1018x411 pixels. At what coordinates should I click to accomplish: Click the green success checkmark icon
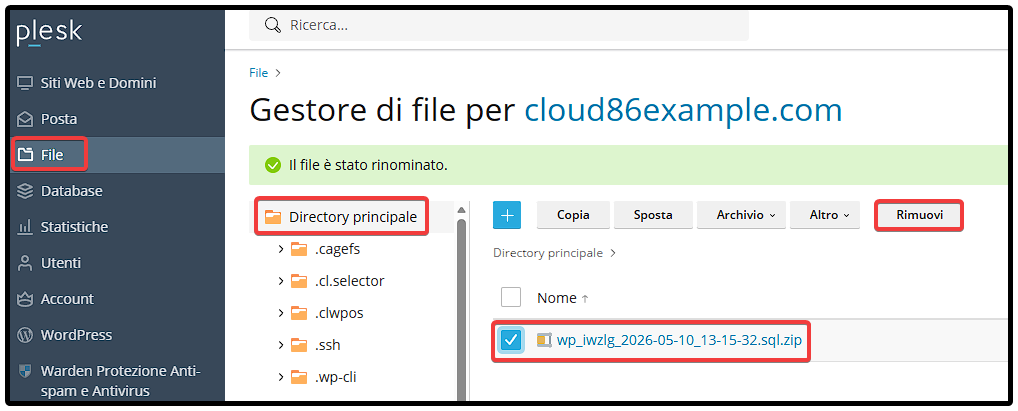(273, 166)
